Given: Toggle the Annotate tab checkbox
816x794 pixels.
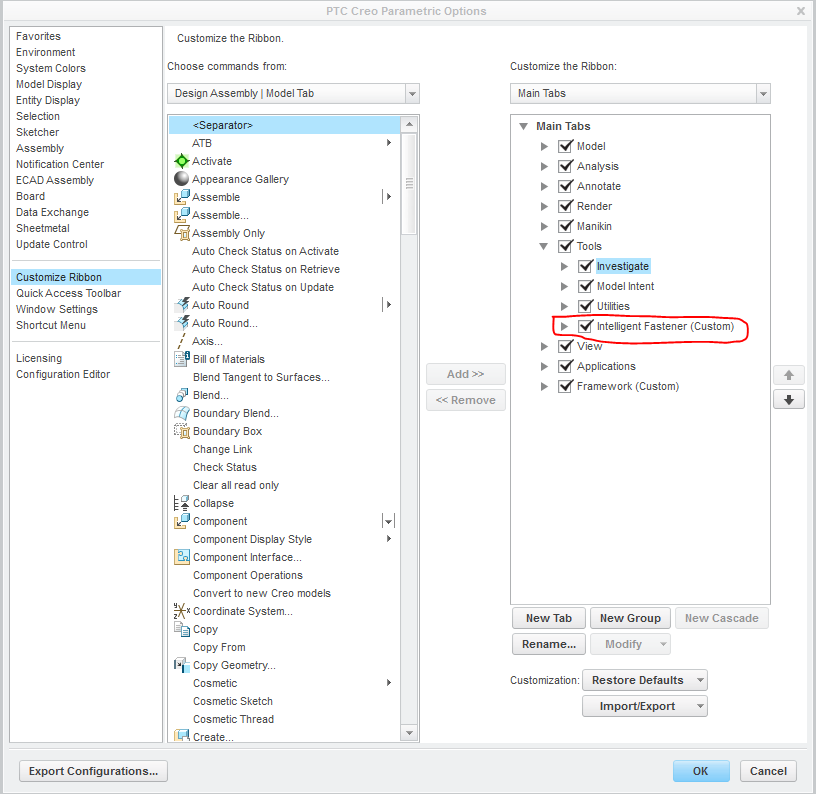Looking at the screenshot, I should click(x=565, y=186).
